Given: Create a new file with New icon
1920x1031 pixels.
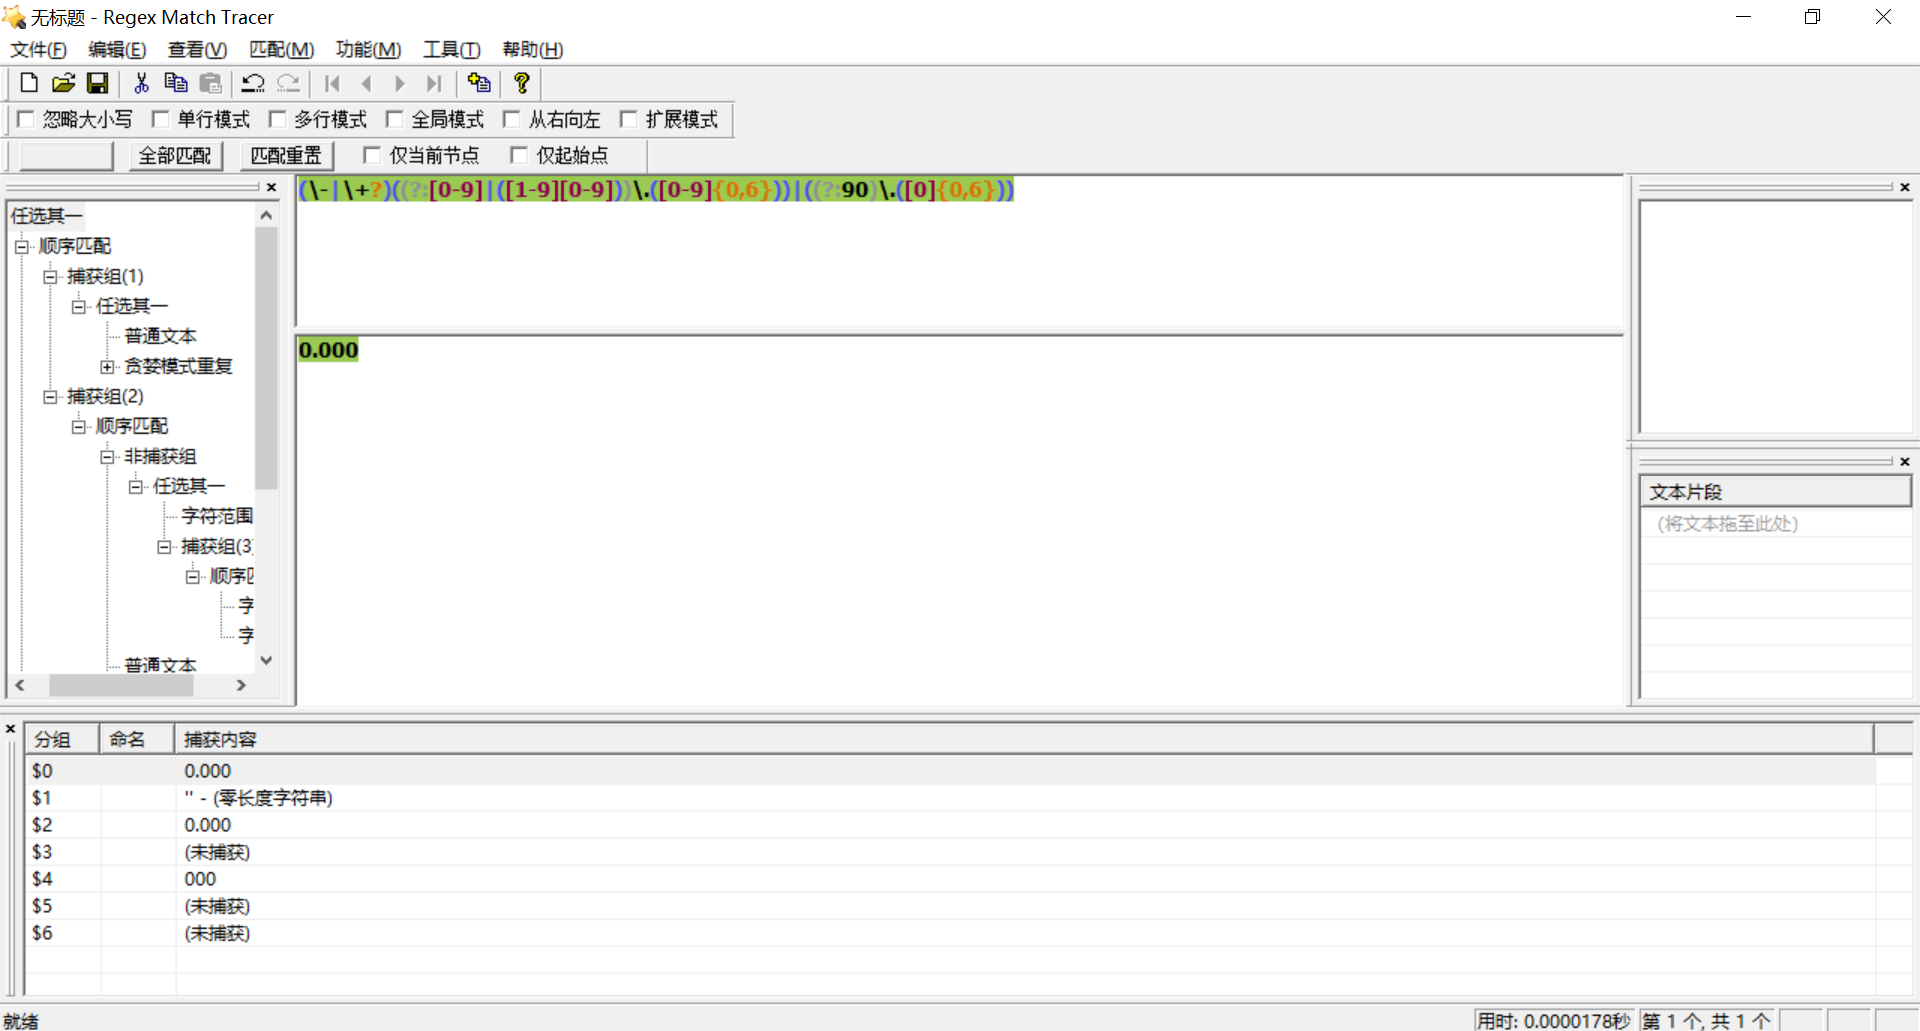Looking at the screenshot, I should tap(29, 83).
